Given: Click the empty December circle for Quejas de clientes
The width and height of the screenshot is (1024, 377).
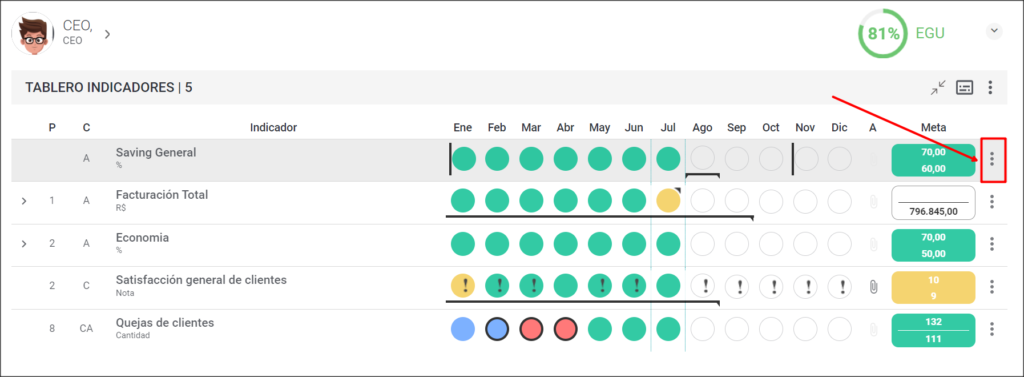Looking at the screenshot, I should pyautogui.click(x=839, y=329).
